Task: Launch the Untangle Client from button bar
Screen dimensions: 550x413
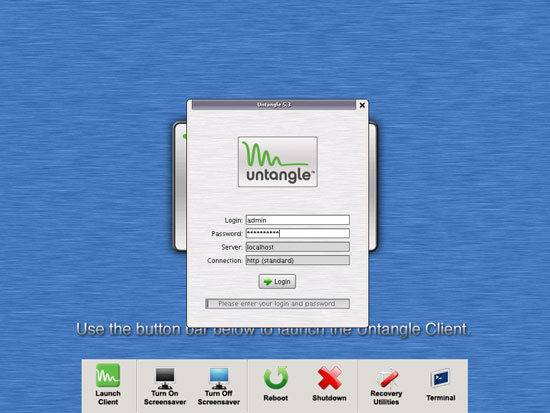Action: [108, 385]
